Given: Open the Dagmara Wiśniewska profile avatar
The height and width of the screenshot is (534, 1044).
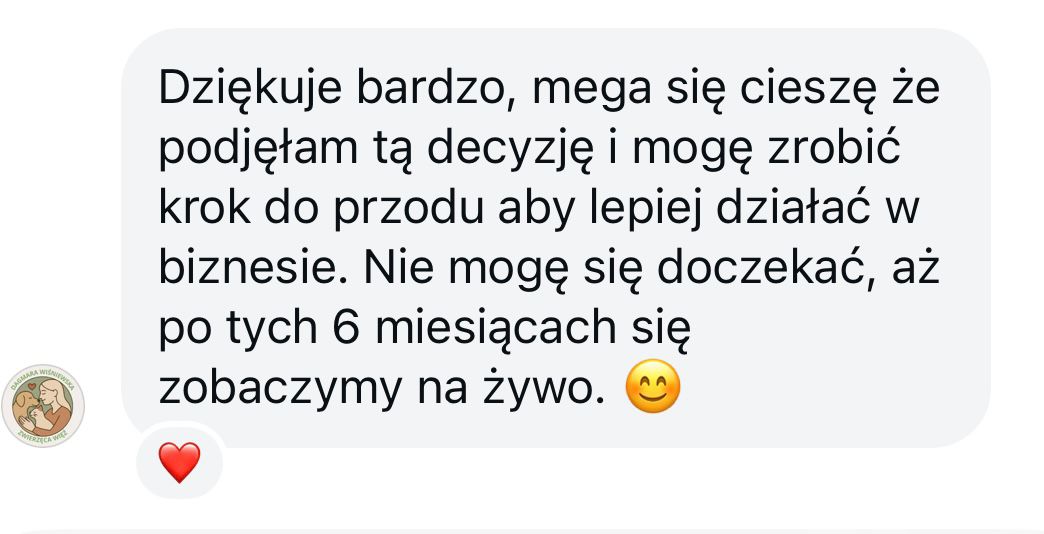Looking at the screenshot, I should point(43,405).
